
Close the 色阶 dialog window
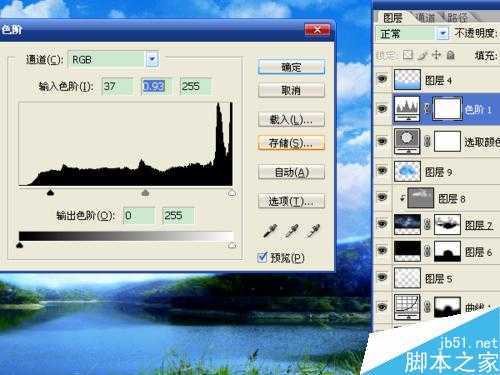317,30
